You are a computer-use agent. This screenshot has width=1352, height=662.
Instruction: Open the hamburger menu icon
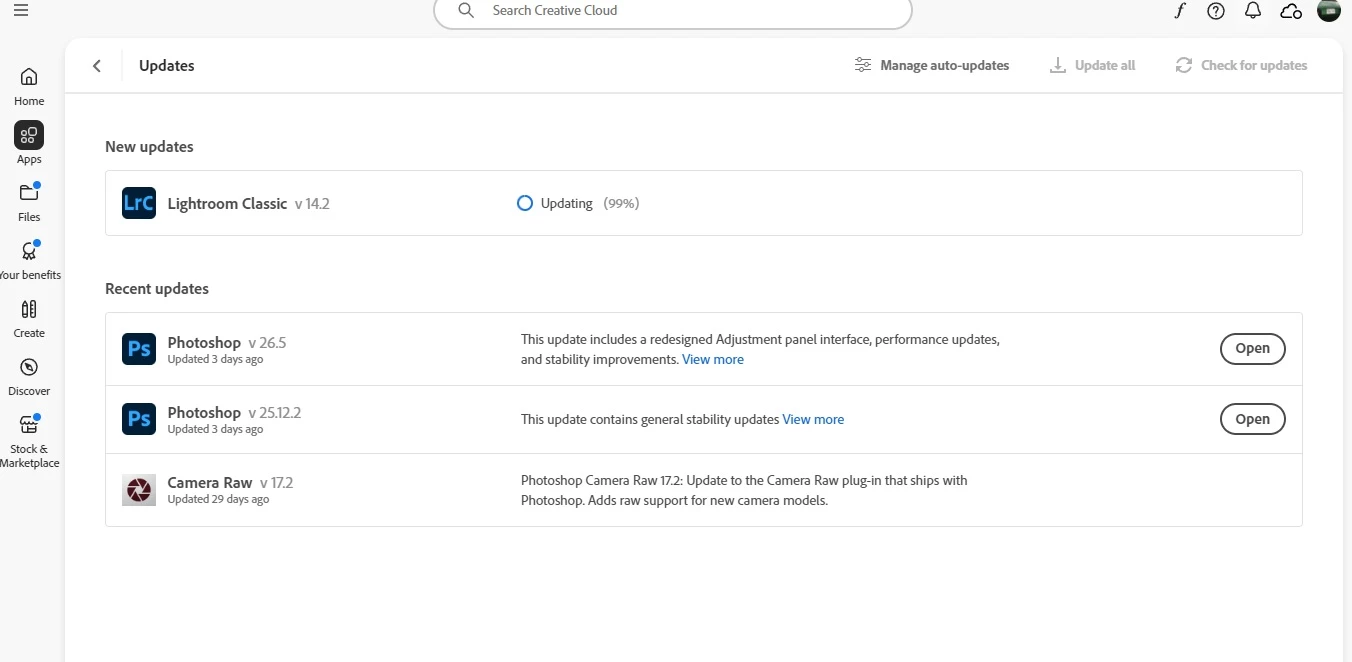coord(21,10)
